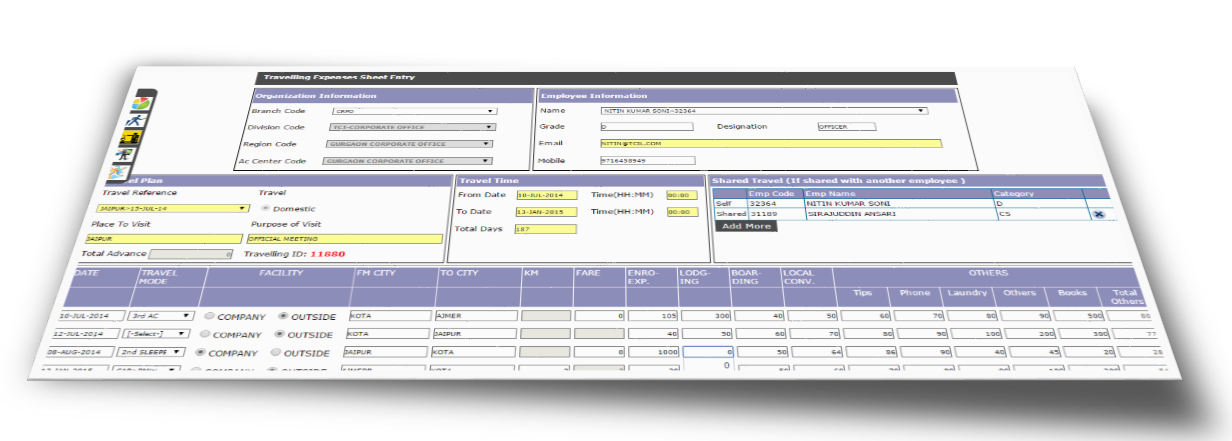Image resolution: width=1232 pixels, height=441 pixels.
Task: Click the bottom map sidebar icon
Action: coord(118,171)
